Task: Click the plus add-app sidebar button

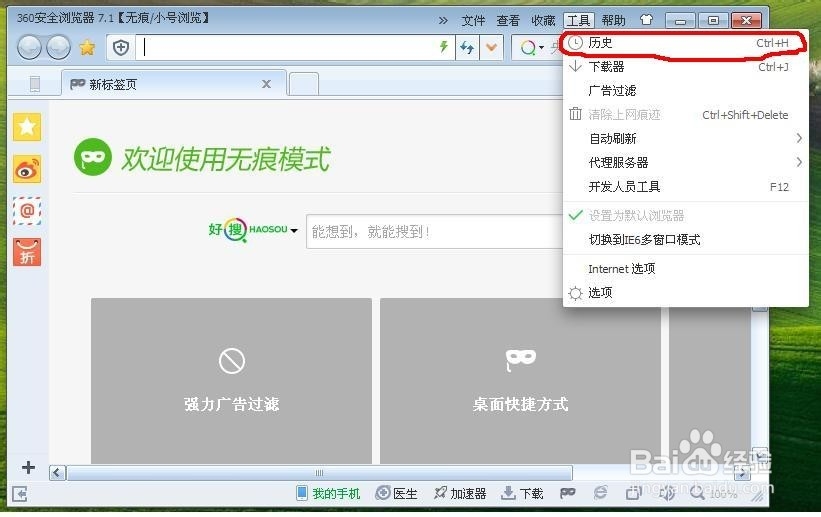Action: coord(28,467)
